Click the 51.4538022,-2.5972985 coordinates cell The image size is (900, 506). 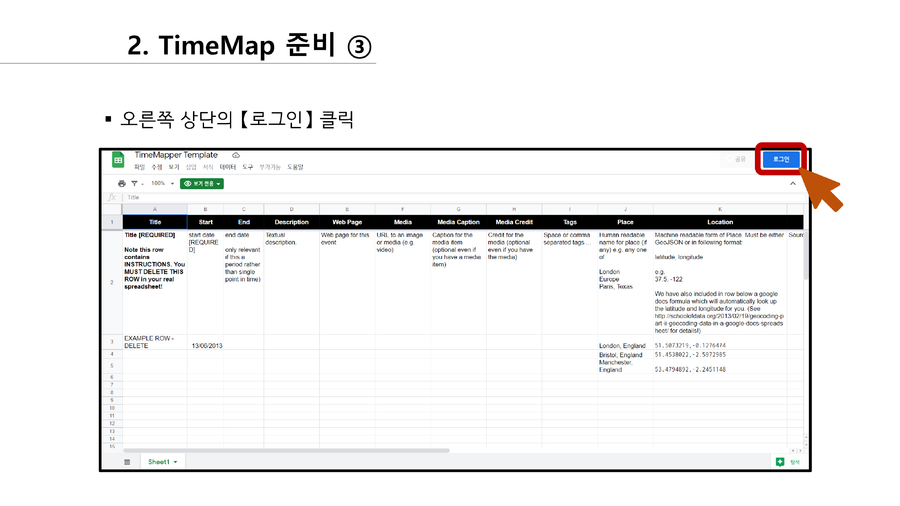(720, 355)
